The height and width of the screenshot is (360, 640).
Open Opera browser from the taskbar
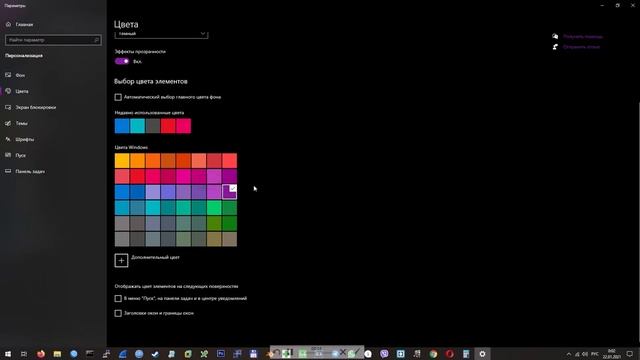449,354
